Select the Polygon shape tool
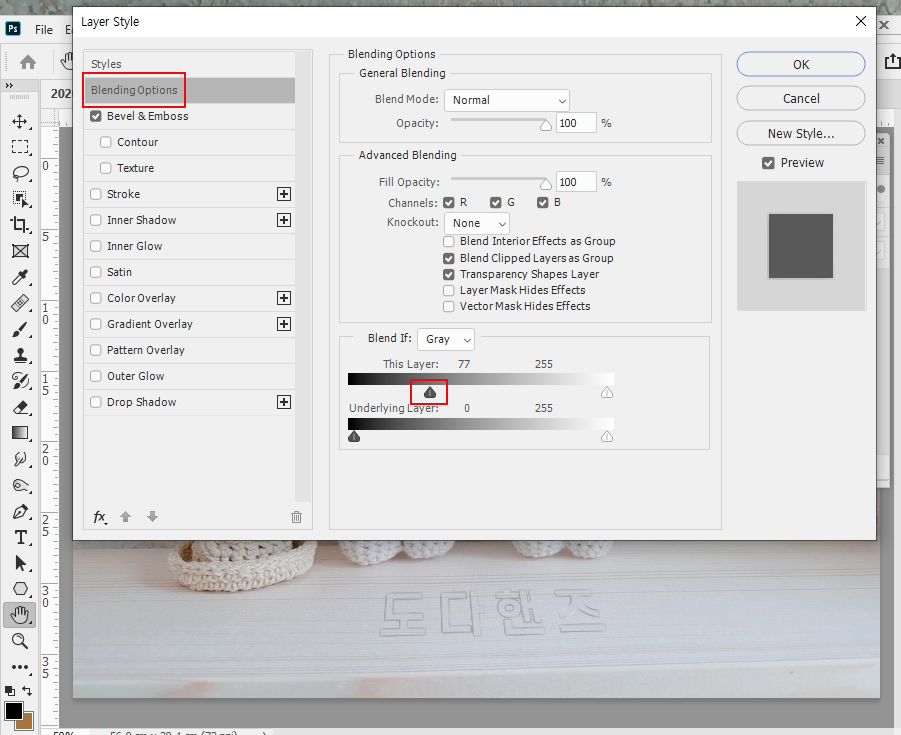This screenshot has width=901, height=735. (20, 589)
